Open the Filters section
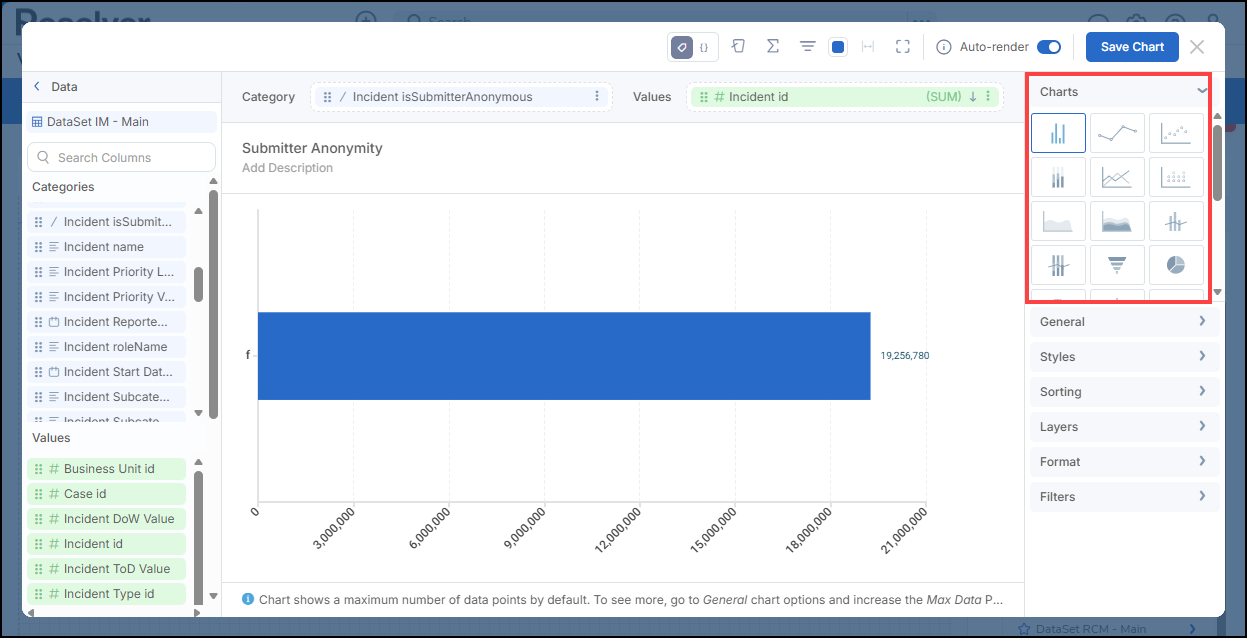Image resolution: width=1247 pixels, height=638 pixels. (x=1123, y=497)
